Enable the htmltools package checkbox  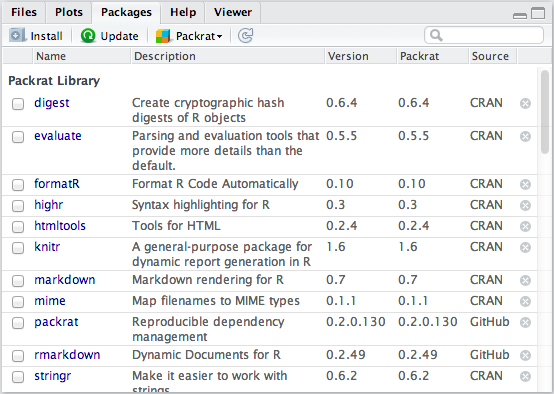pyautogui.click(x=18, y=227)
